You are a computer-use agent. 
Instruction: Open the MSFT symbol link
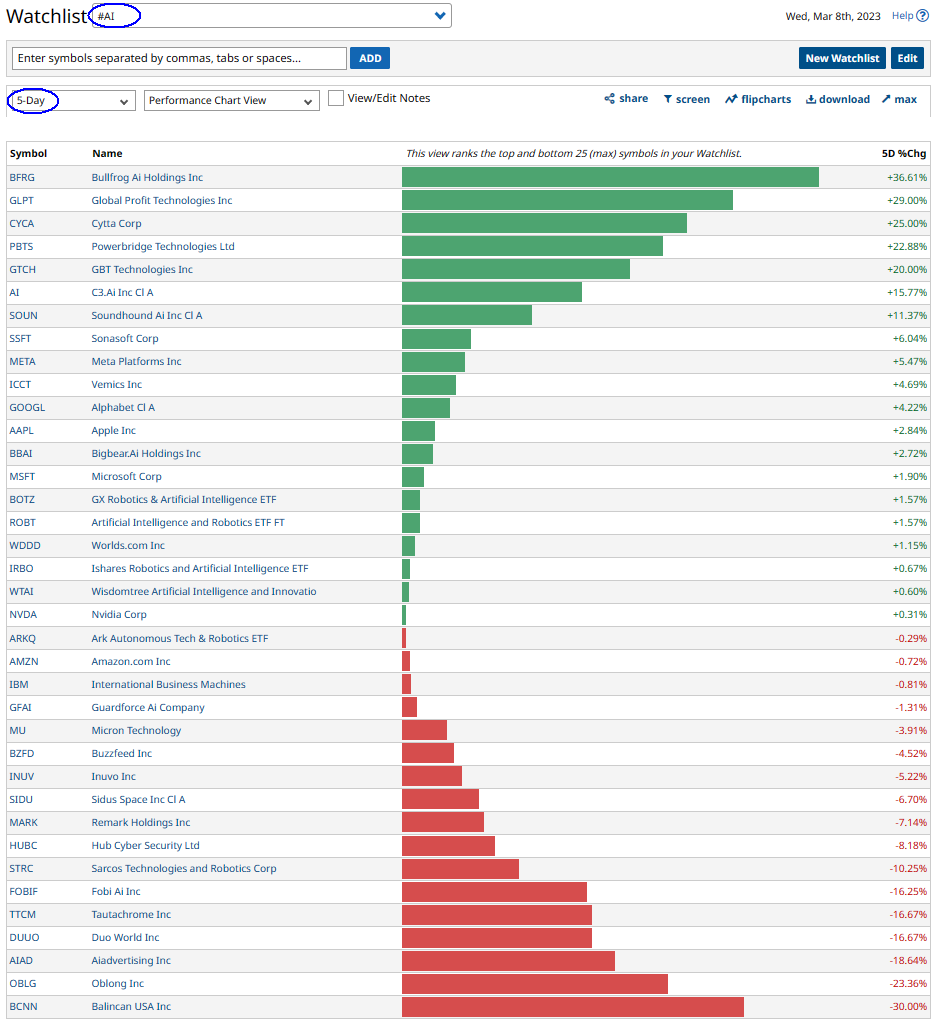coord(22,477)
